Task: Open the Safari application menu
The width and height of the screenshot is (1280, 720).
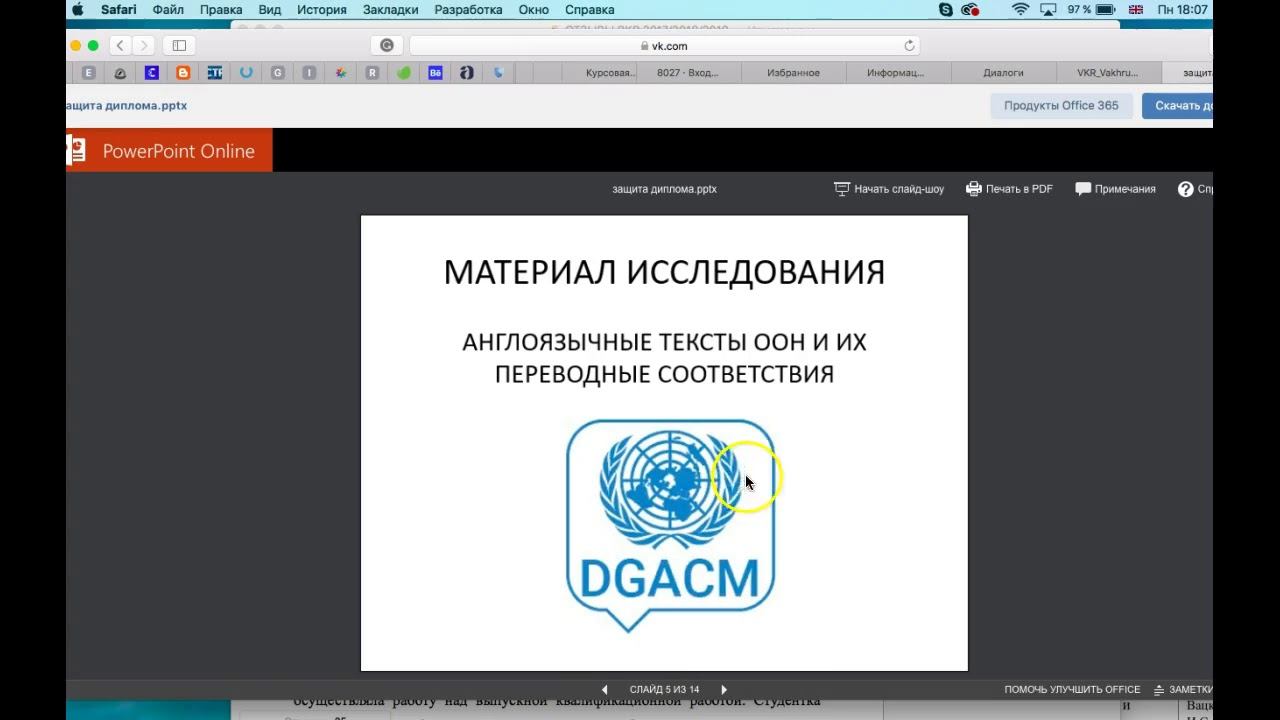Action: [119, 10]
